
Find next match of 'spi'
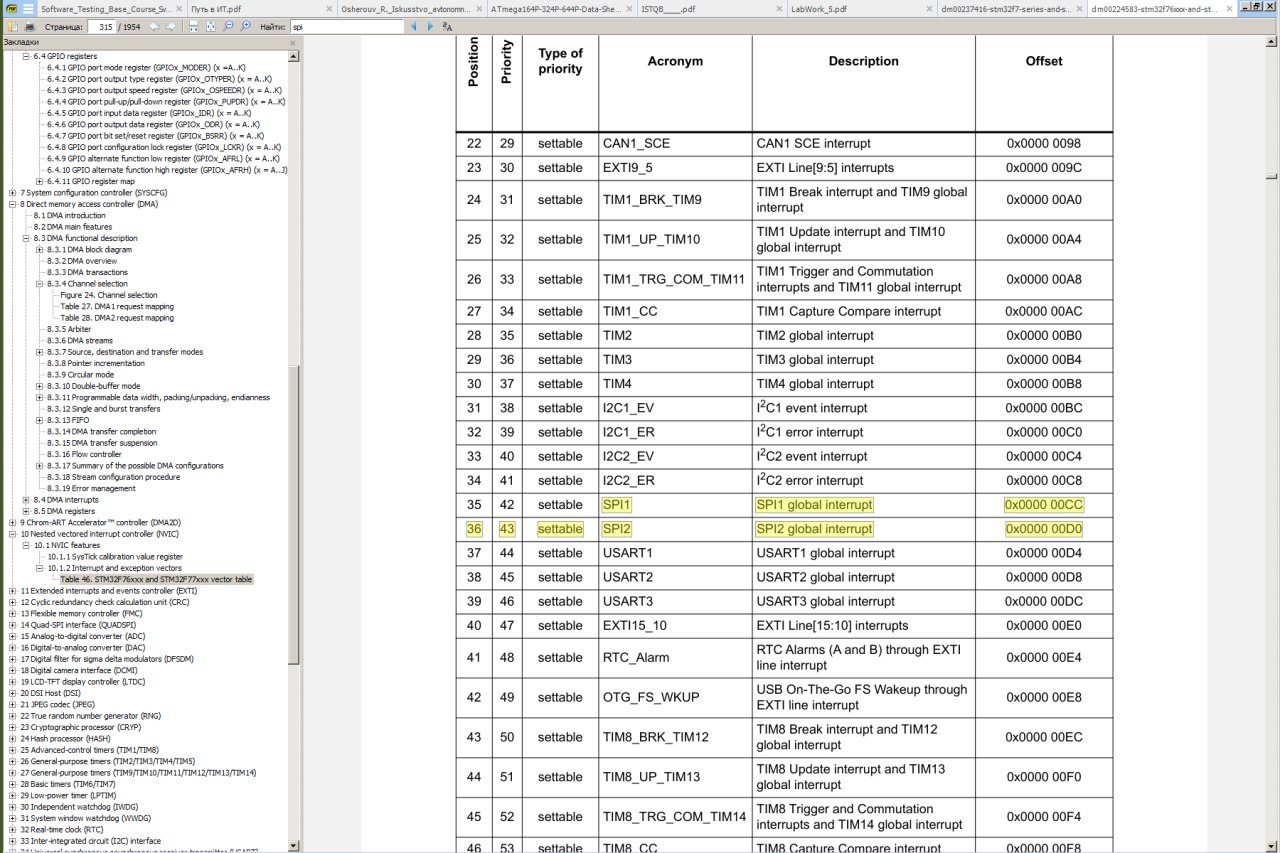click(431, 26)
